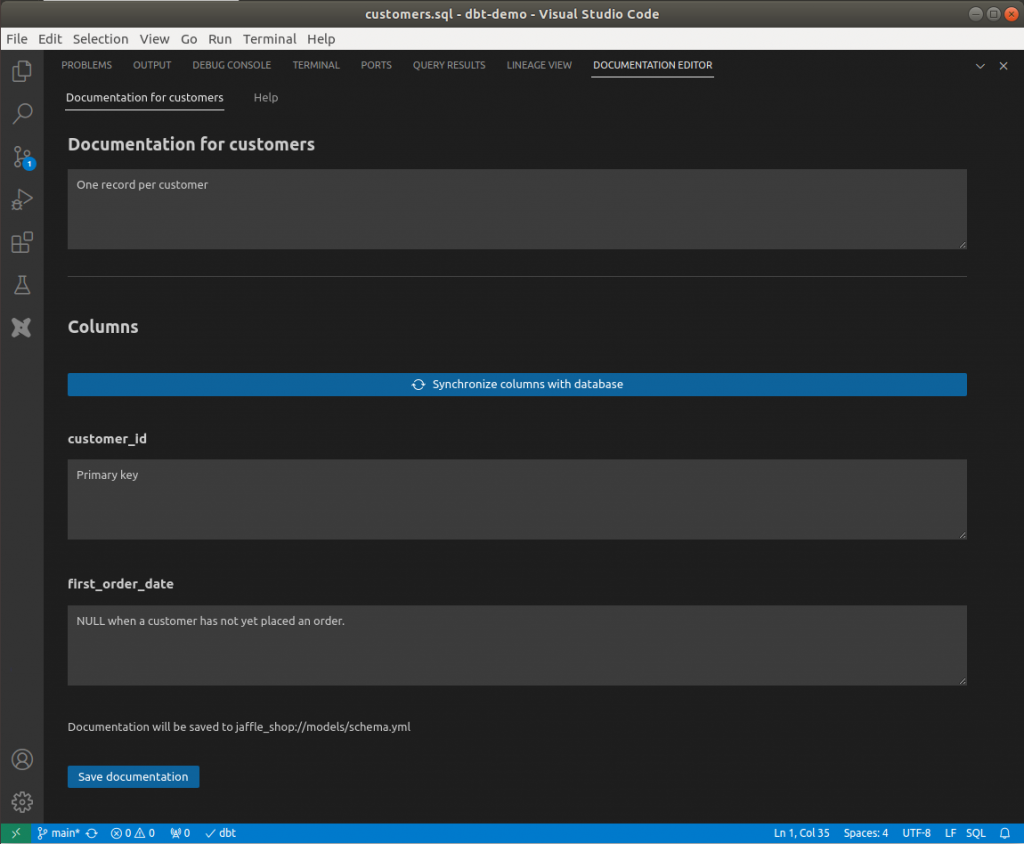Click the Save documentation button

coord(133,777)
